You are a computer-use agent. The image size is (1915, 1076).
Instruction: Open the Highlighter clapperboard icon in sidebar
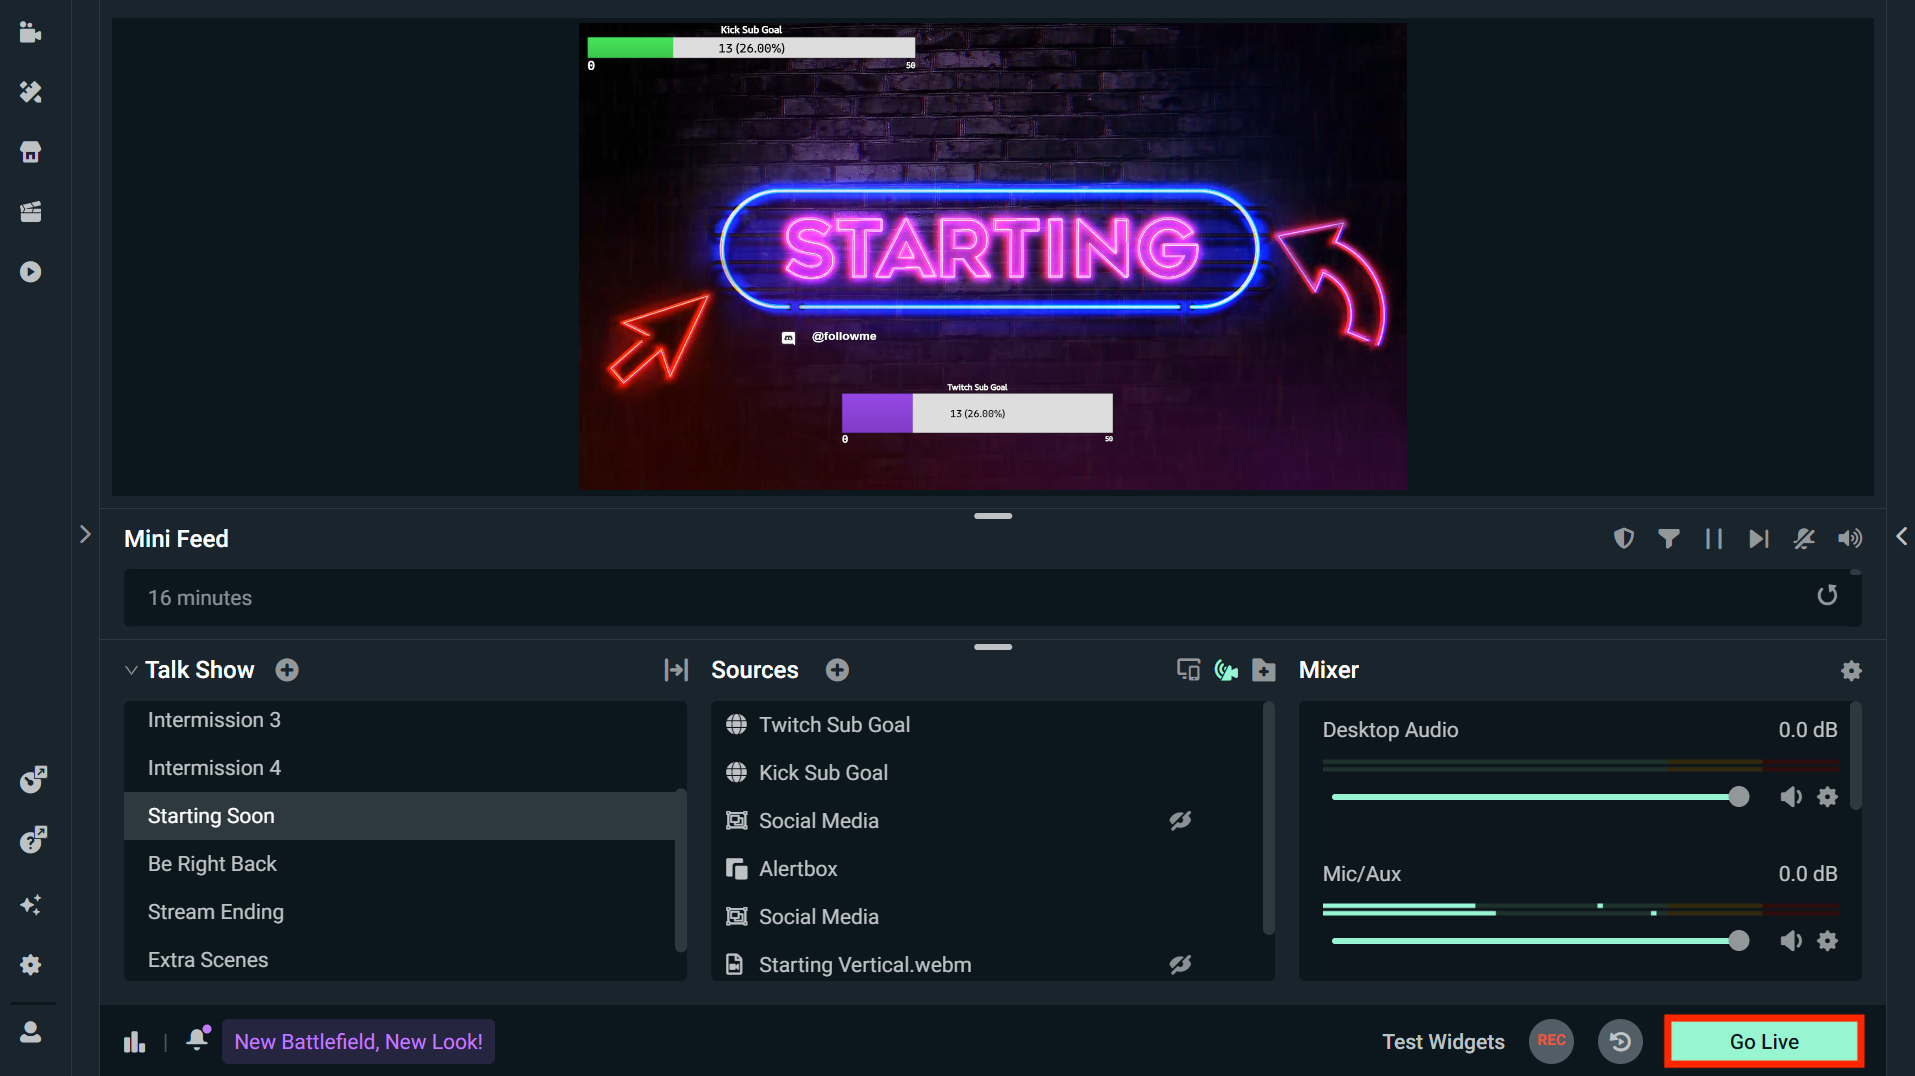(x=30, y=212)
